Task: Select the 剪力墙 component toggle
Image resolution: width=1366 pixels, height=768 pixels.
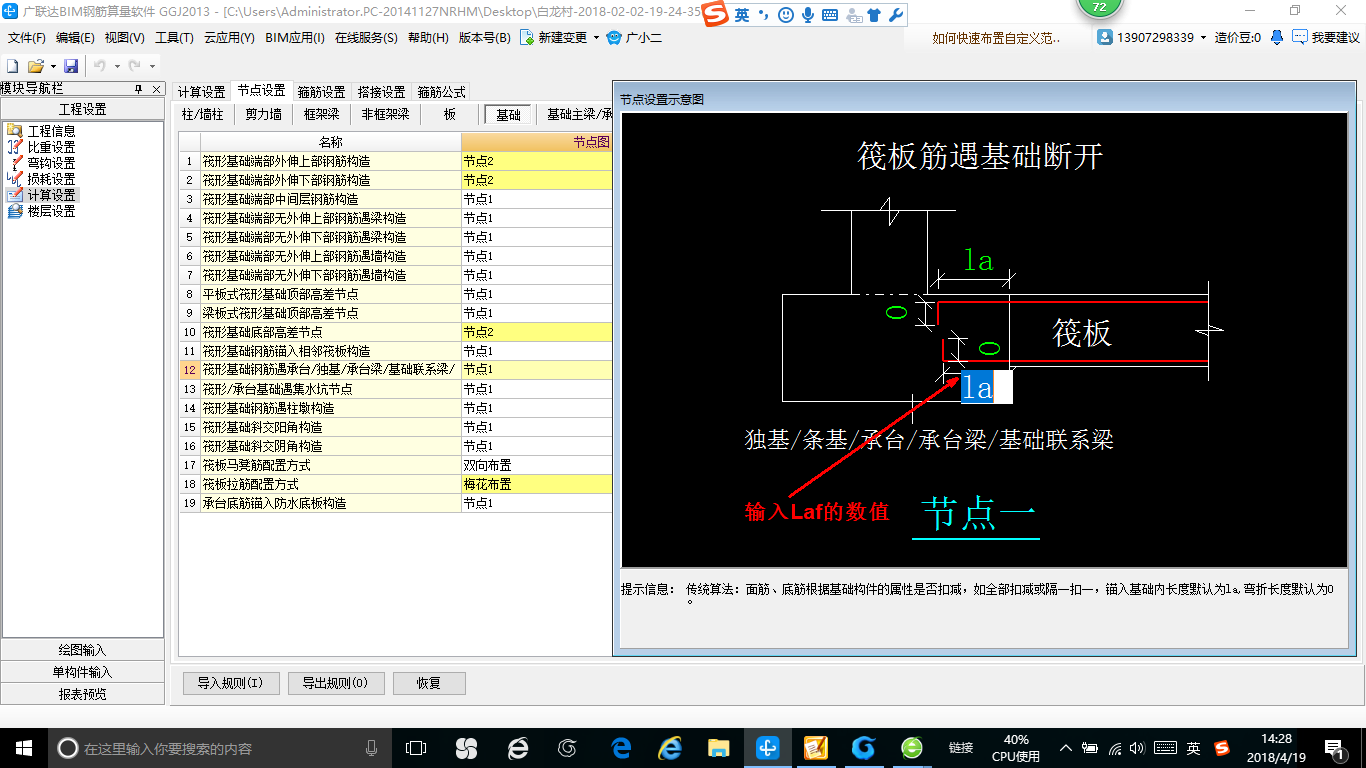Action: pos(264,114)
